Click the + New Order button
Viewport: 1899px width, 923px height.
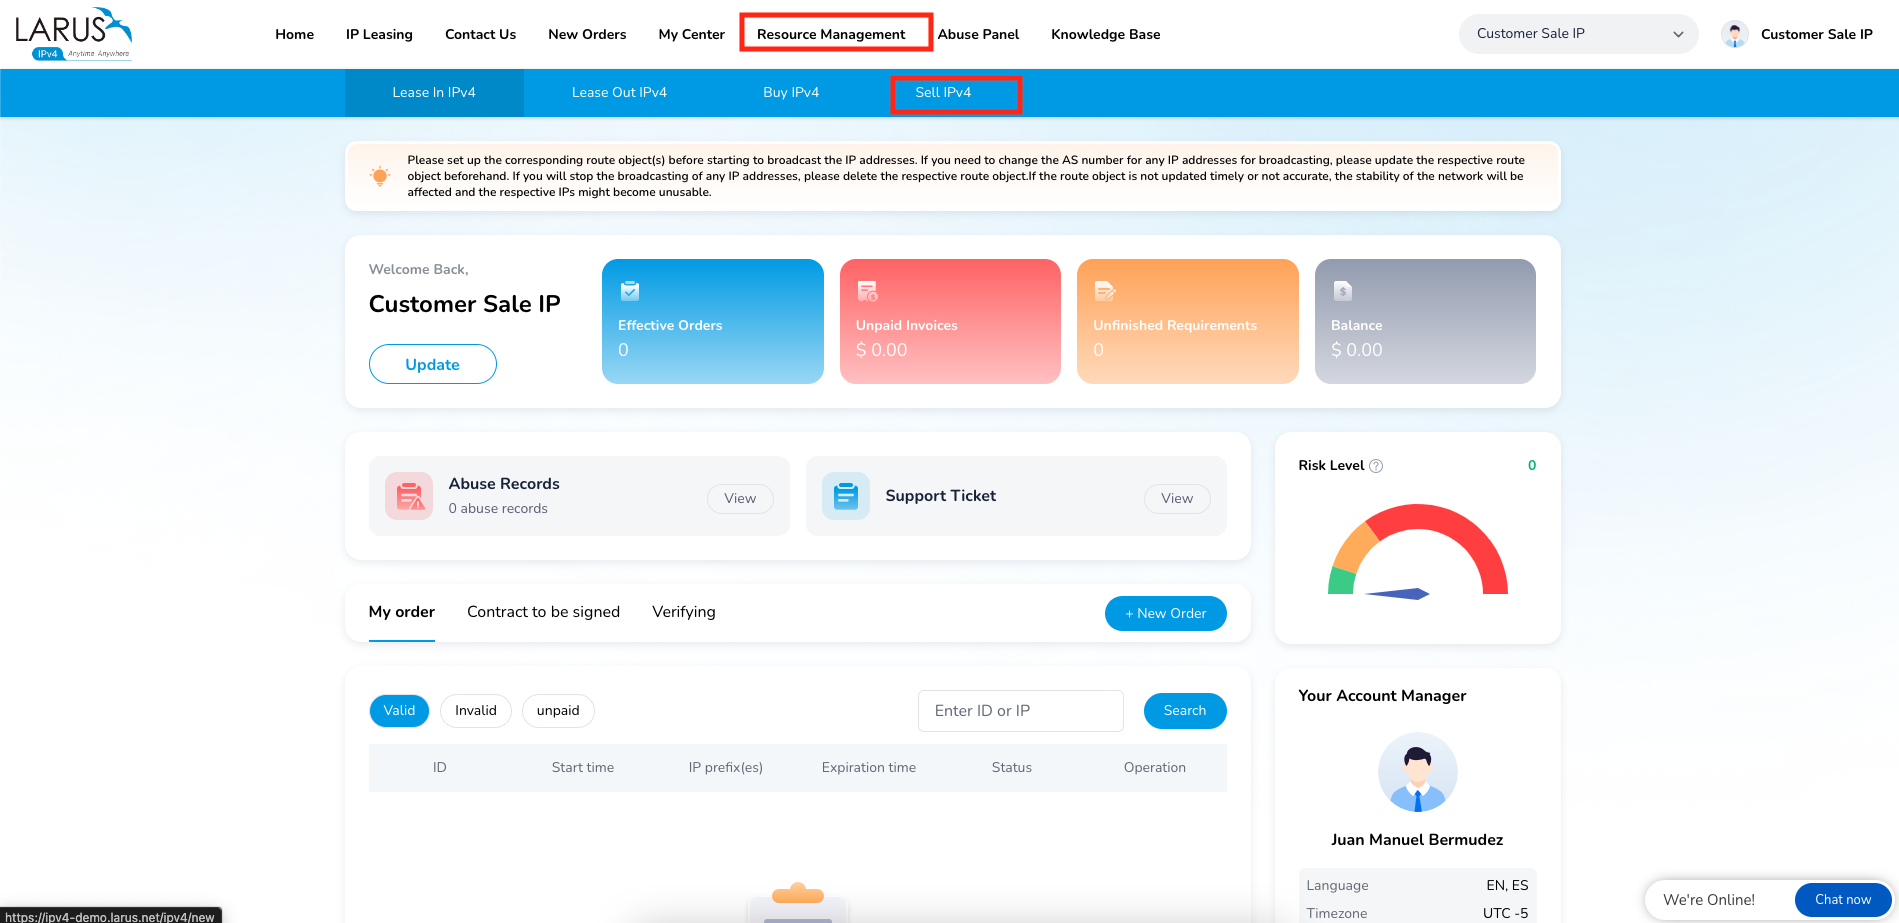coord(1166,614)
